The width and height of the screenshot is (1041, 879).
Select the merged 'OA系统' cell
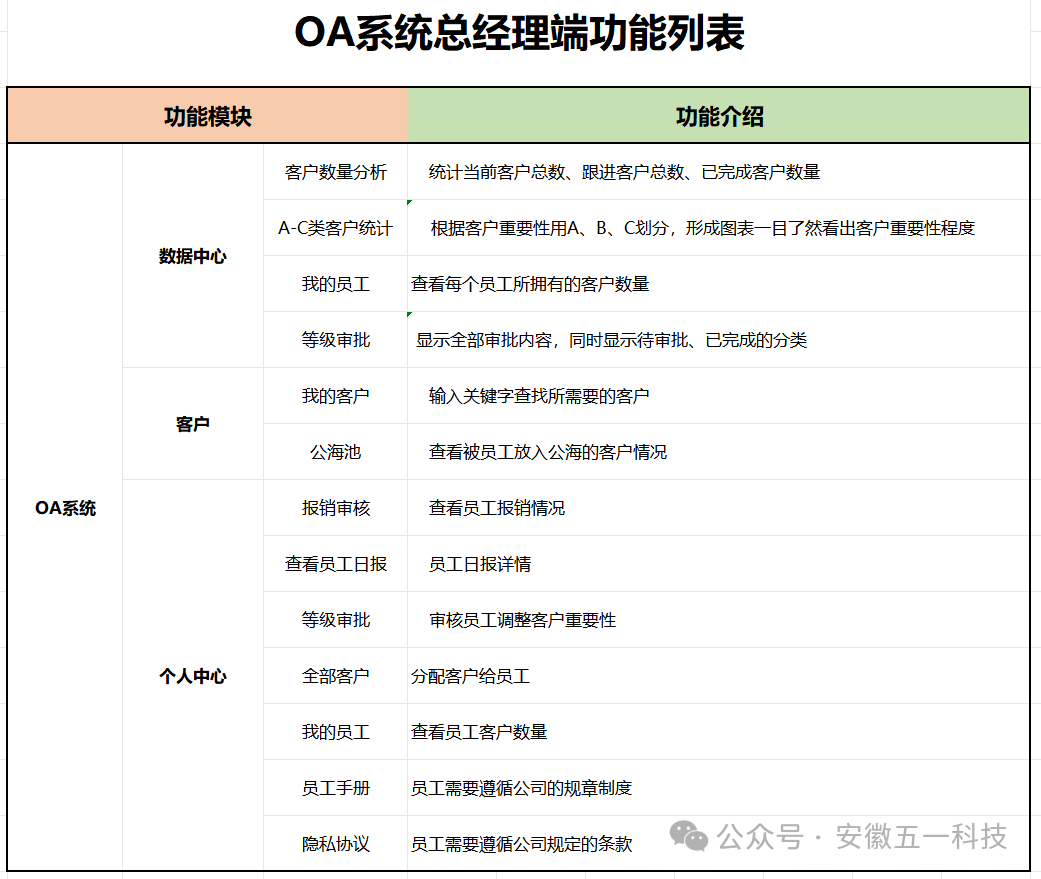pos(65,508)
